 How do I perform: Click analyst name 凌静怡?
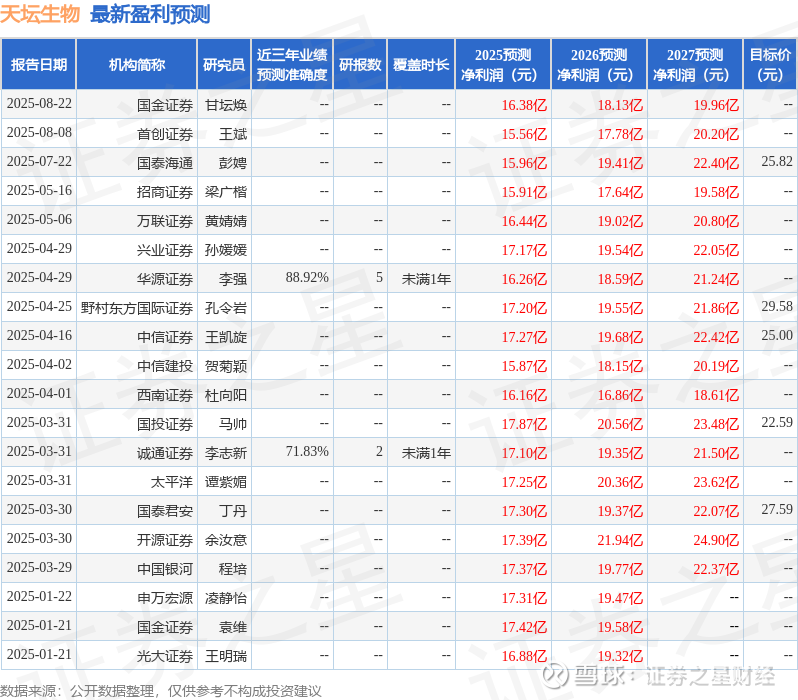click(226, 599)
